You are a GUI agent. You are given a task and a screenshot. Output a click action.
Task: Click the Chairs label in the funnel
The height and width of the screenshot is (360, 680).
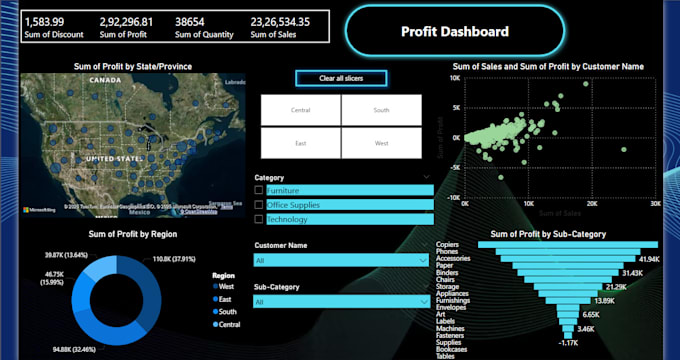point(445,280)
